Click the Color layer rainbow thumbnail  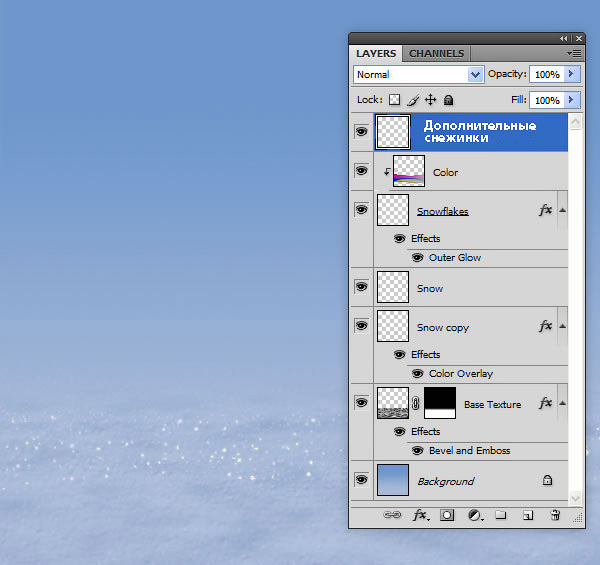(409, 171)
